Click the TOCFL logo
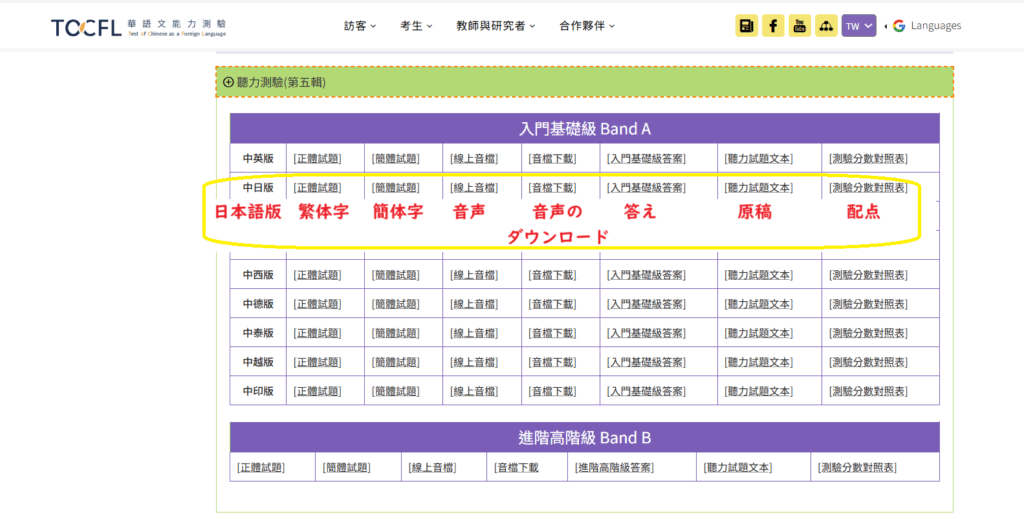This screenshot has width=1024, height=519. coord(139,27)
